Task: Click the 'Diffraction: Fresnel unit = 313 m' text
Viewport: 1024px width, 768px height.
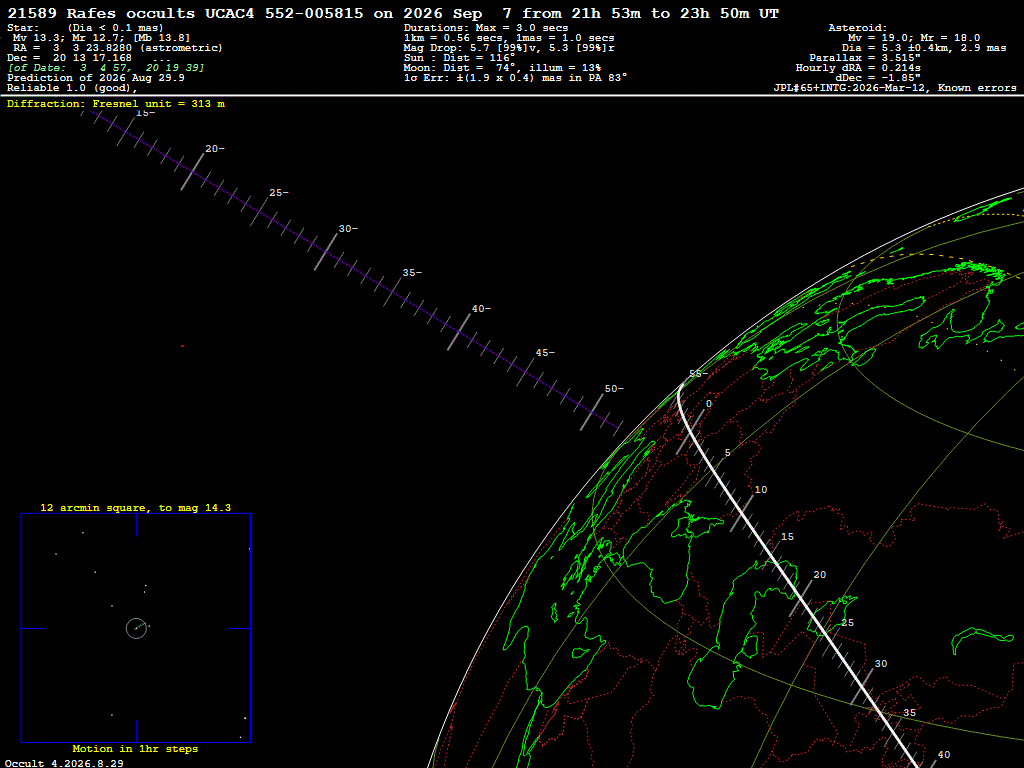Action: tap(116, 104)
